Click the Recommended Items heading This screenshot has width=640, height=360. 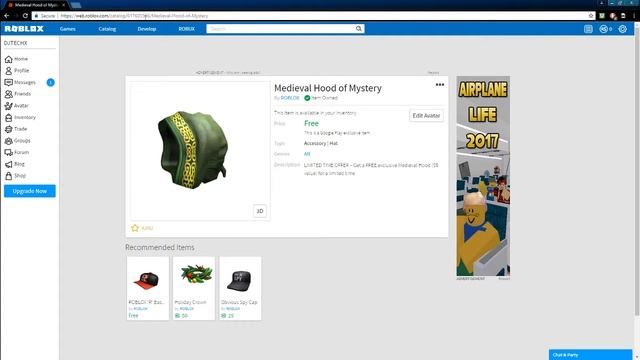point(160,247)
